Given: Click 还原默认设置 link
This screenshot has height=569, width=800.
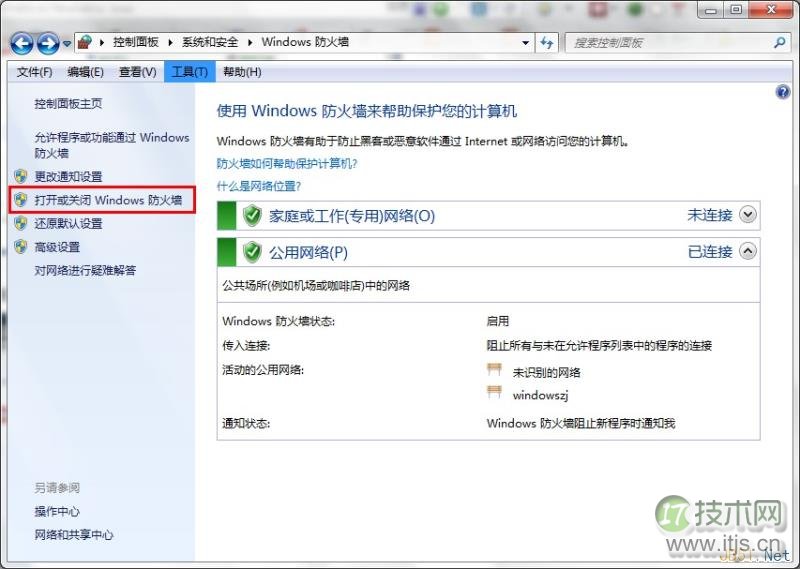Looking at the screenshot, I should (x=68, y=224).
